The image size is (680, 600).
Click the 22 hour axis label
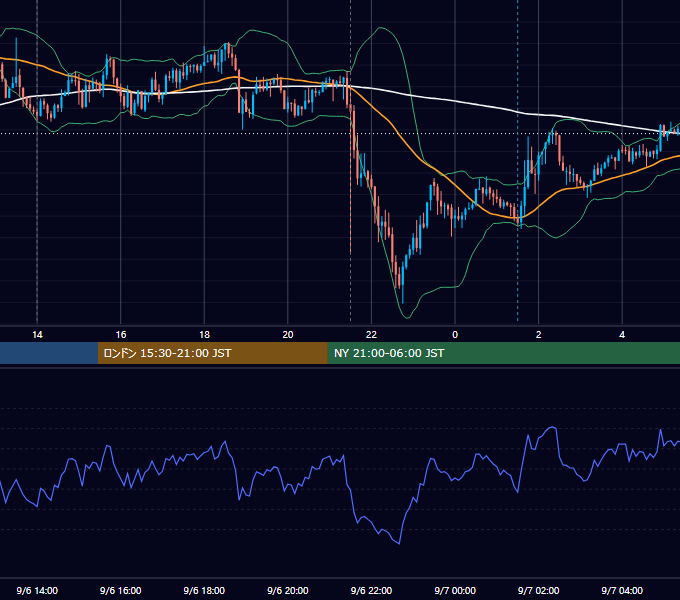[x=371, y=335]
